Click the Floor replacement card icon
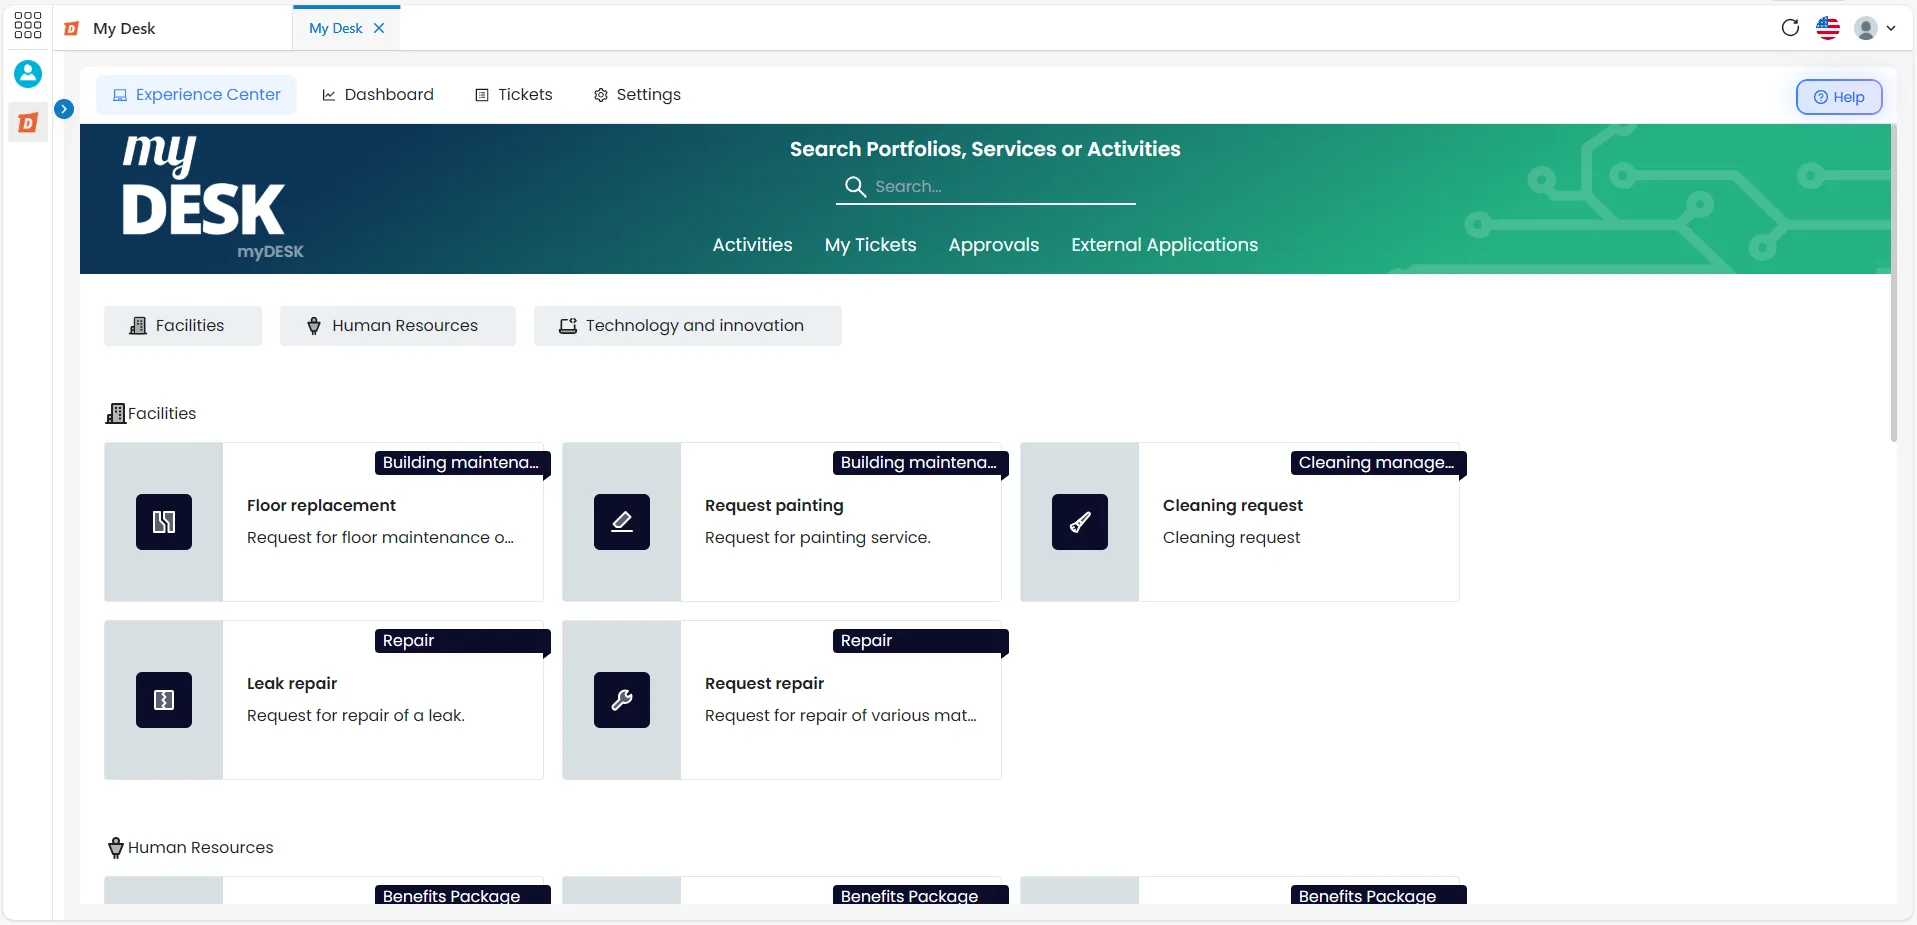The width and height of the screenshot is (1917, 925). point(164,522)
